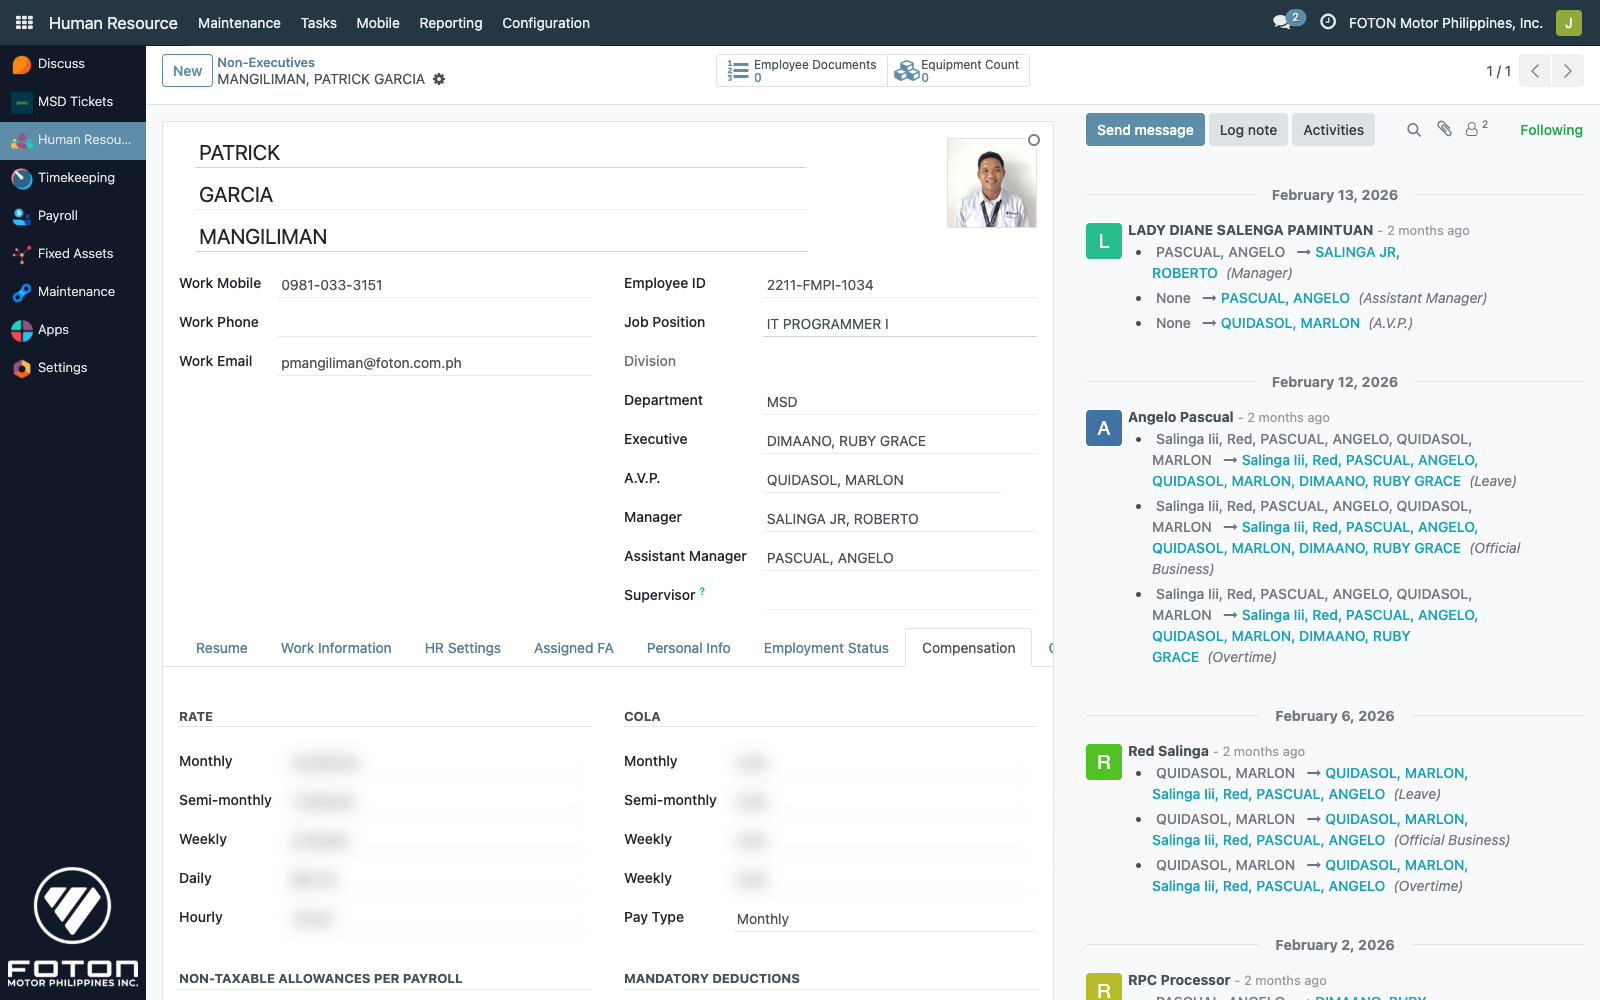Click the Work Phone input field
This screenshot has width=1600, height=1000.
coord(435,323)
